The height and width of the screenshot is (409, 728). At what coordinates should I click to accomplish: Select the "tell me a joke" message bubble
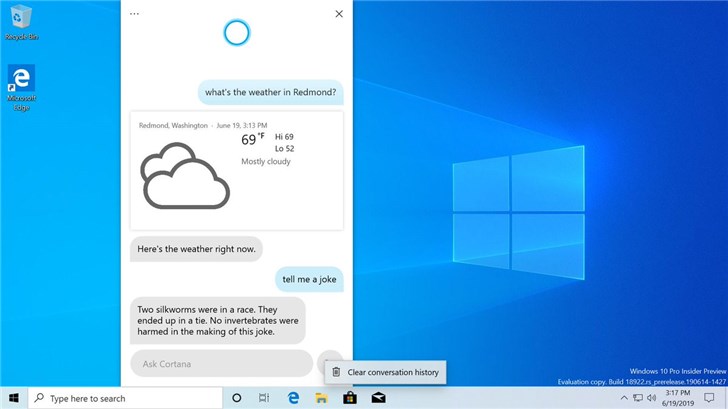point(309,278)
